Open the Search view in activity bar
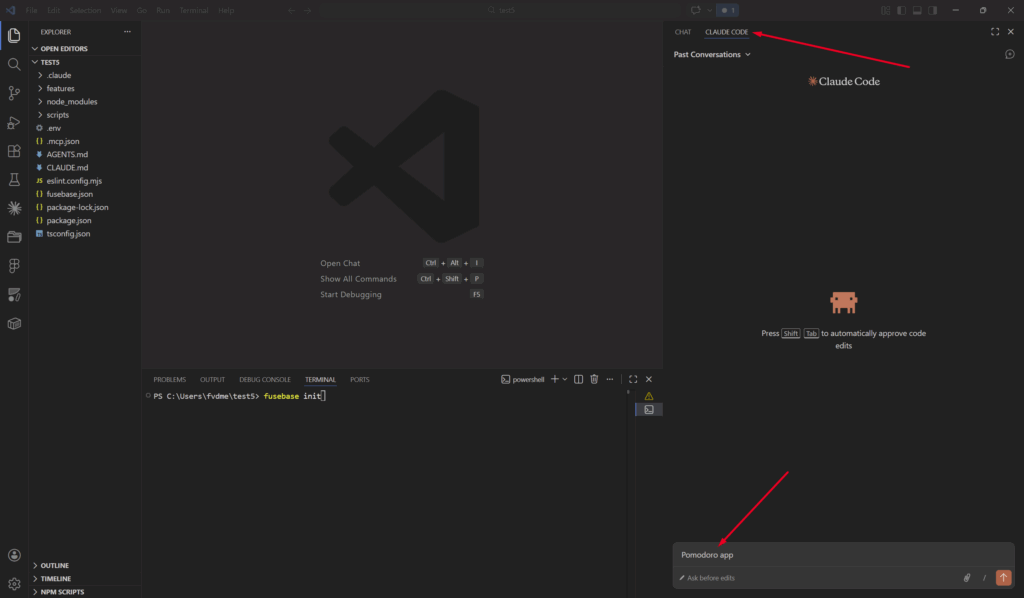Screen dimensions: 1024x598 click(14, 64)
